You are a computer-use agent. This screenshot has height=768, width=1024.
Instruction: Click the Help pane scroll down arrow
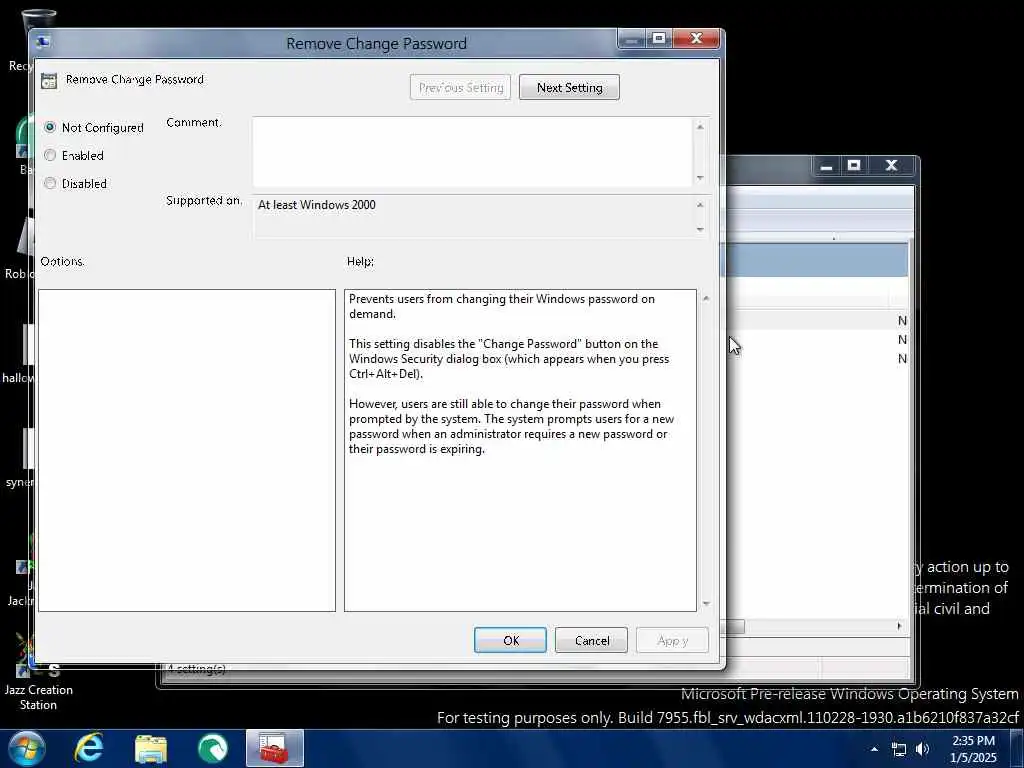point(706,603)
